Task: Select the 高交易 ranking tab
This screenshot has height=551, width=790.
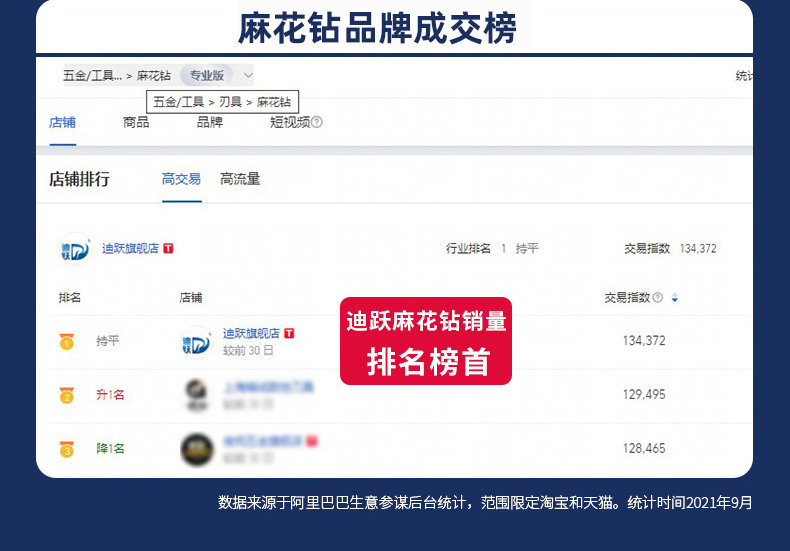Action: pos(181,179)
